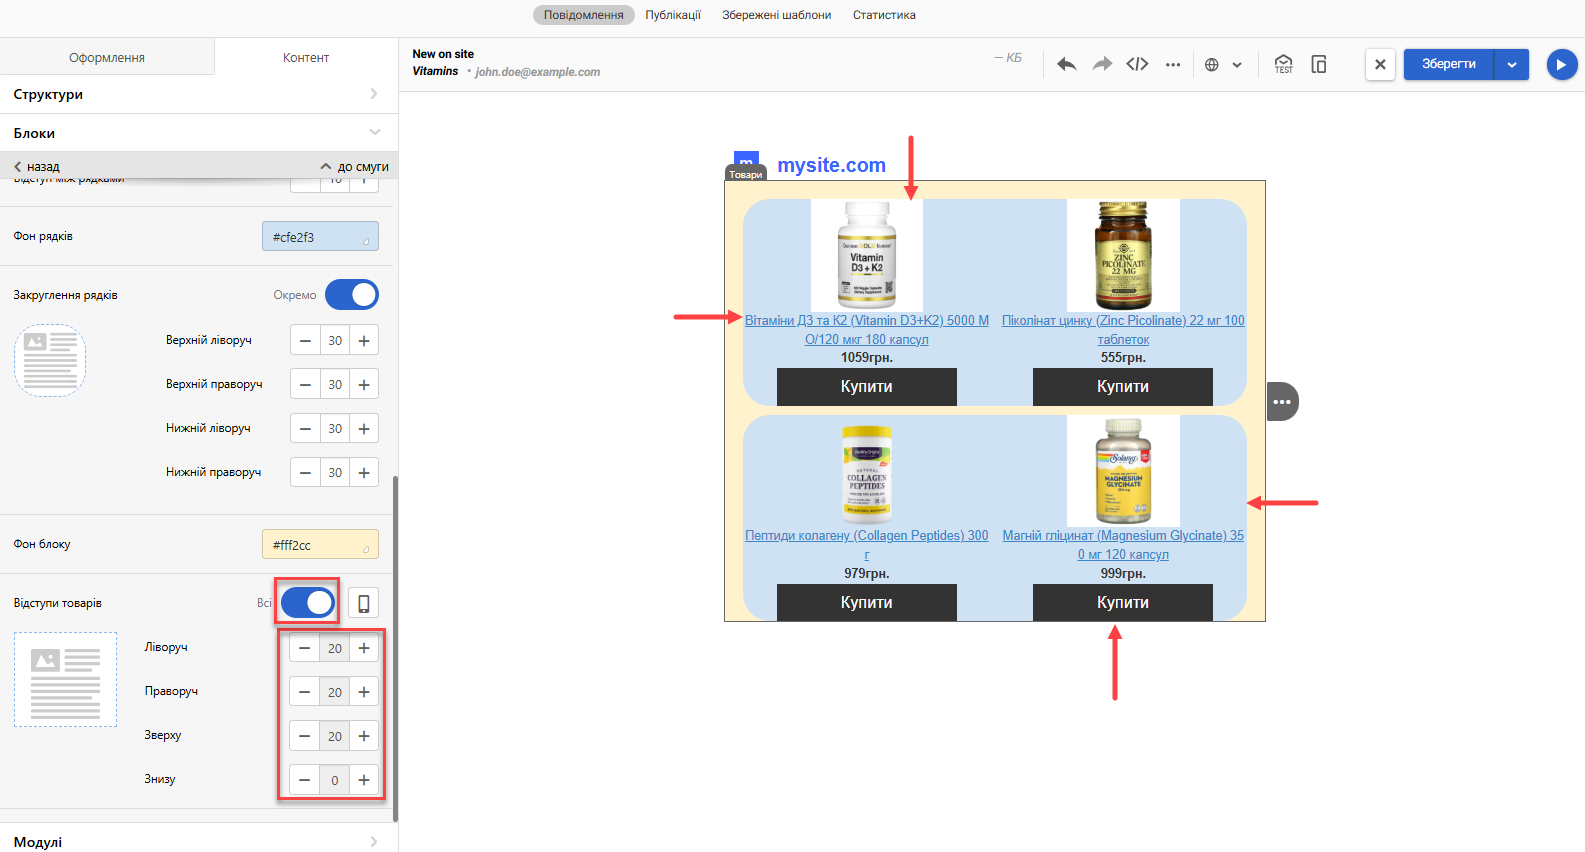Switch to the Оформлення tab

pos(107,57)
